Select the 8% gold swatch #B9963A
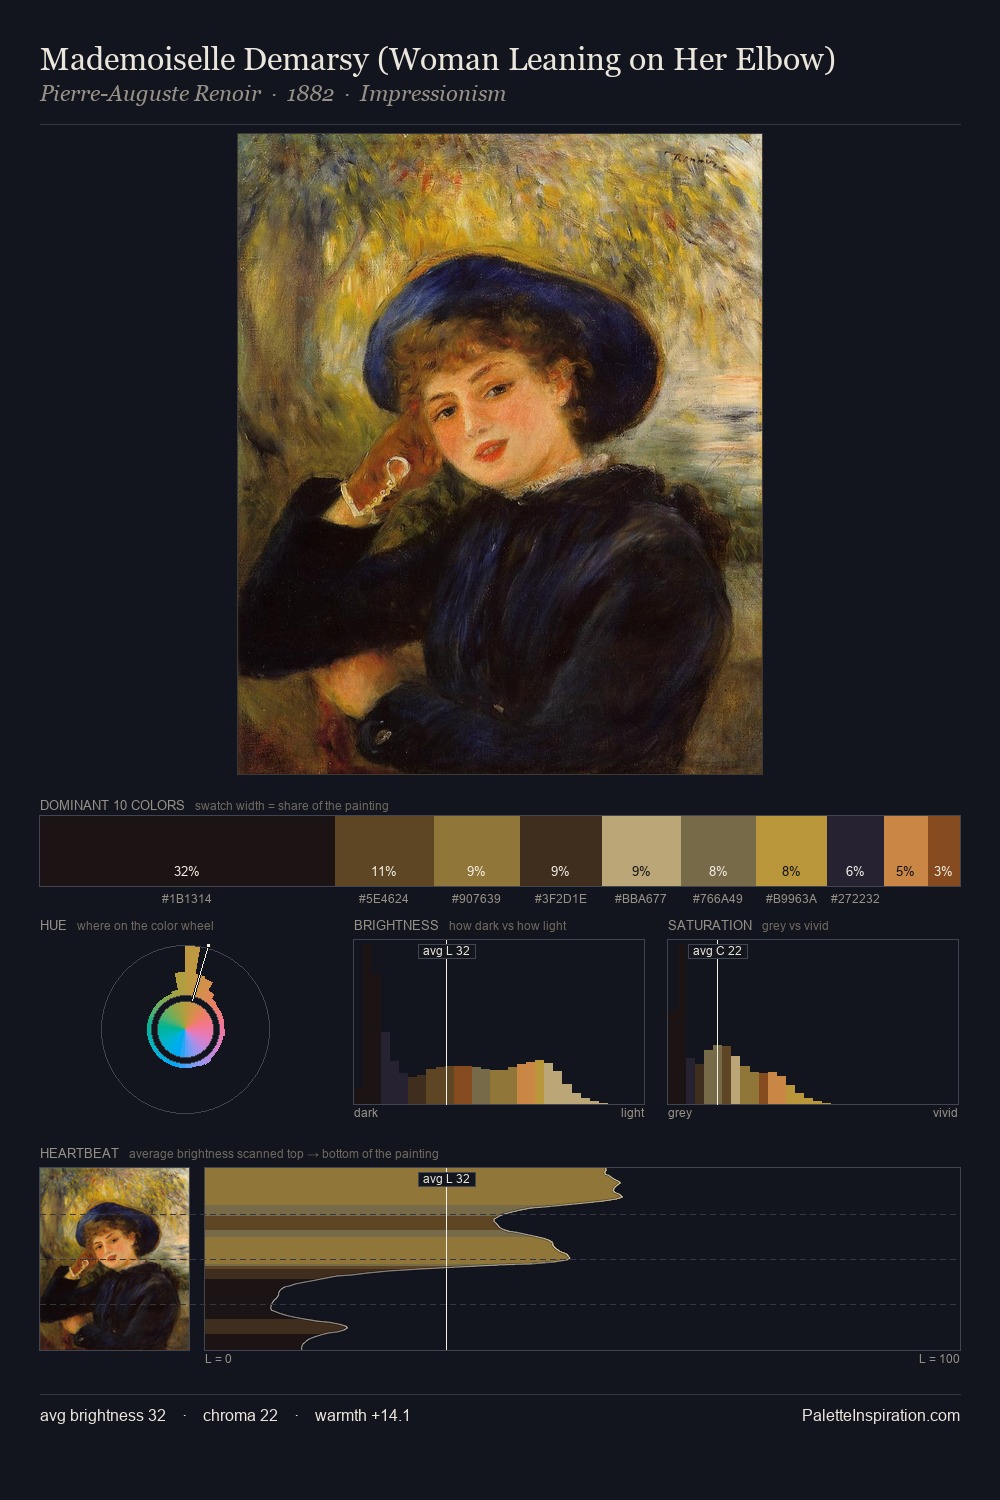 [791, 851]
